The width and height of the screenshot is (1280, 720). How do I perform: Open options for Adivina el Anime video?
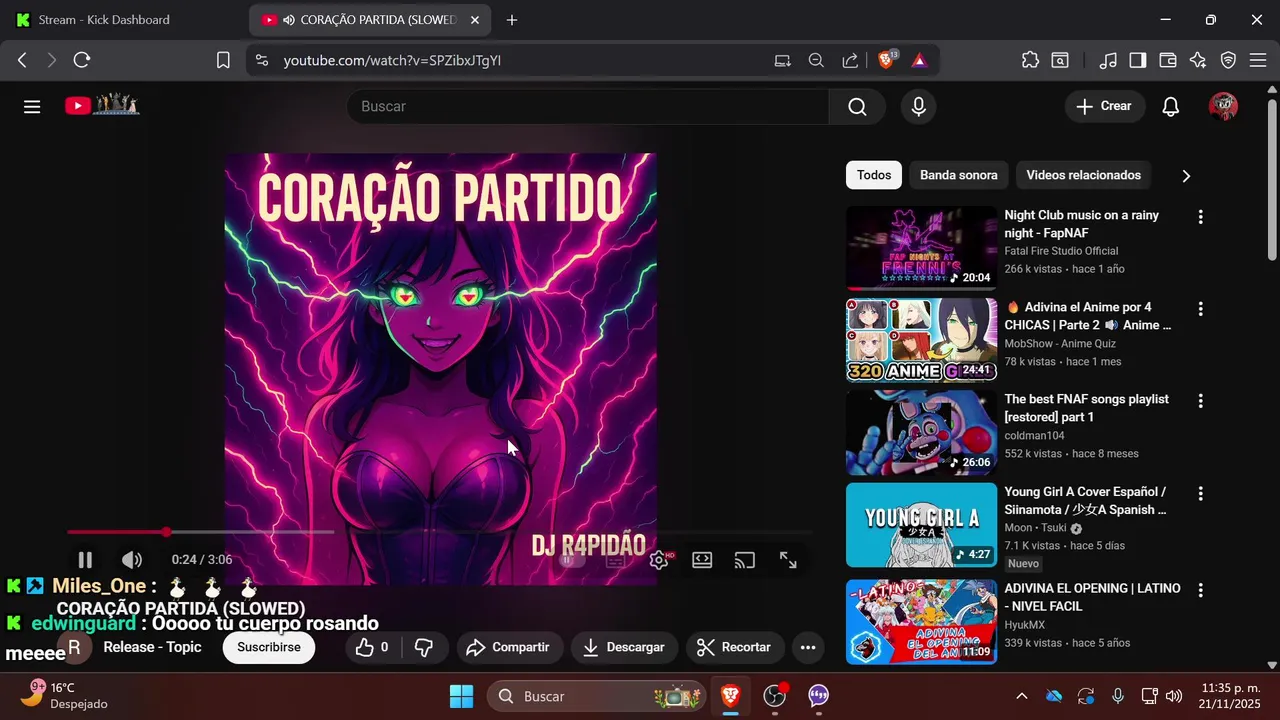1201,309
